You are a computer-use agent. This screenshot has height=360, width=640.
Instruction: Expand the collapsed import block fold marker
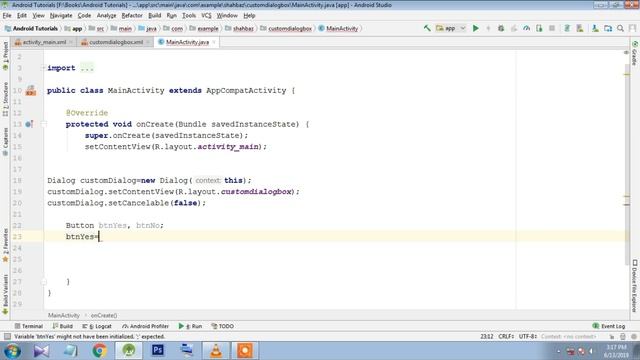tap(43, 68)
